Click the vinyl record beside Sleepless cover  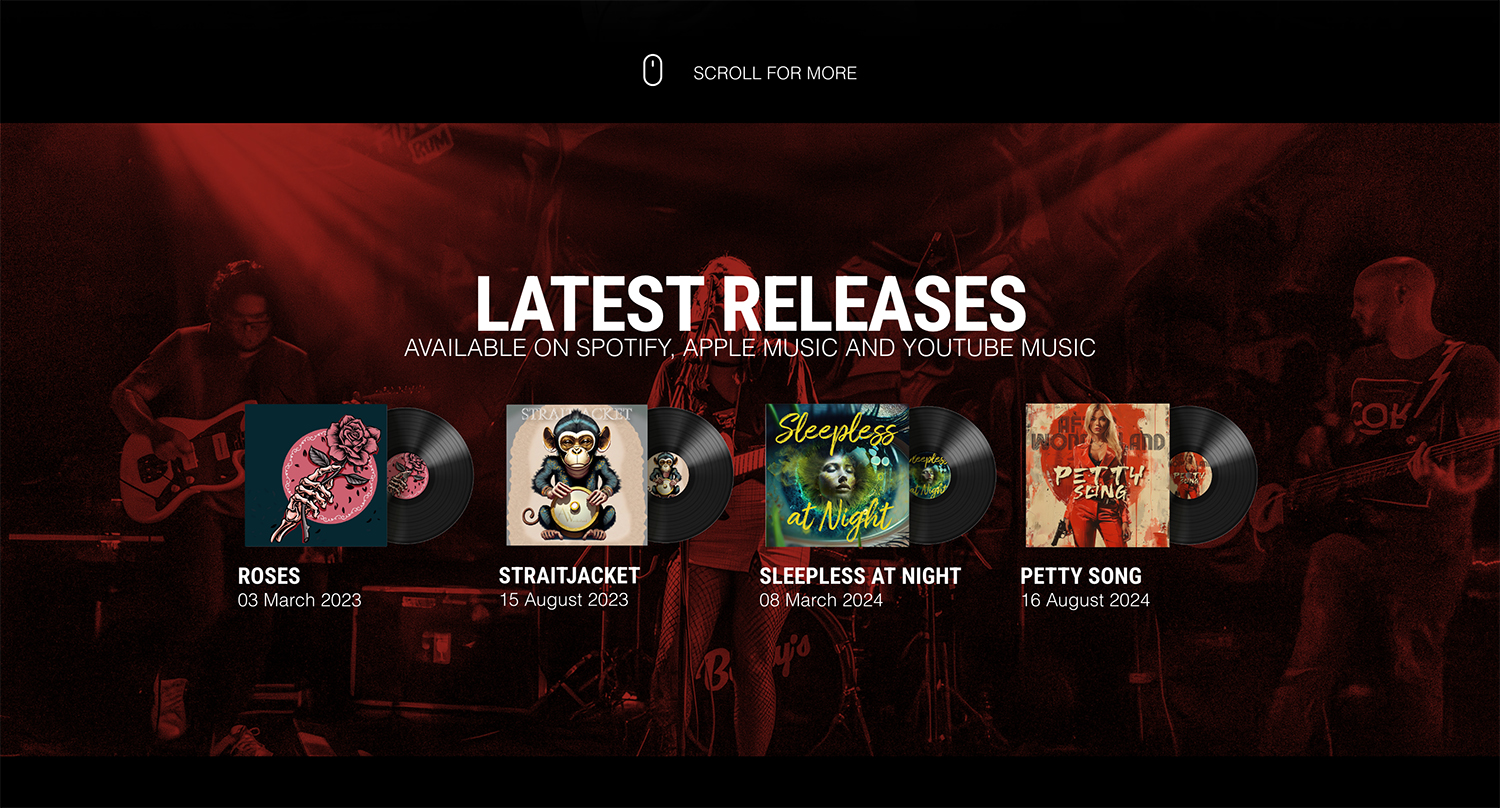click(x=953, y=475)
